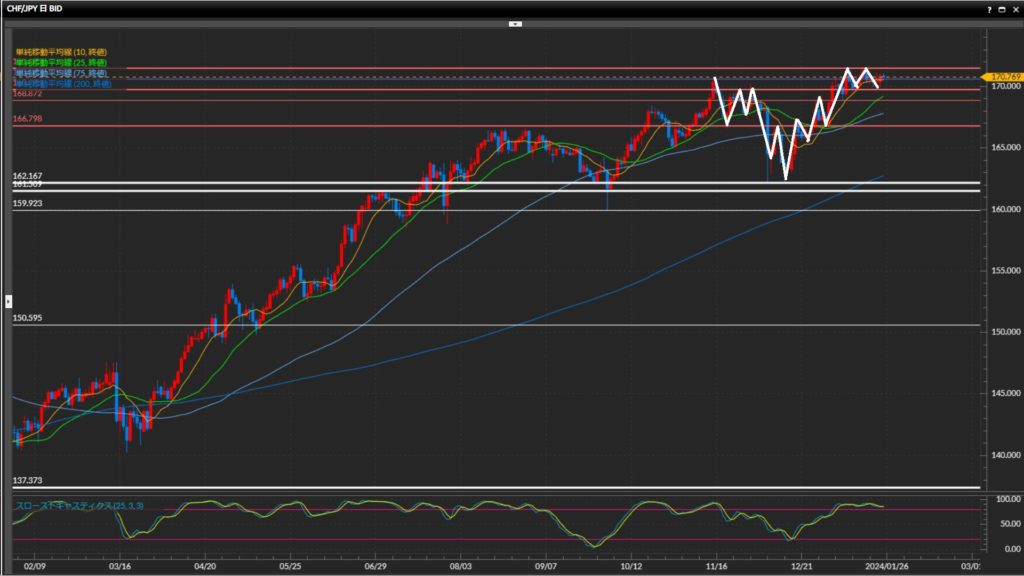
Task: Click the 11/16 date on time axis
Action: click(716, 565)
